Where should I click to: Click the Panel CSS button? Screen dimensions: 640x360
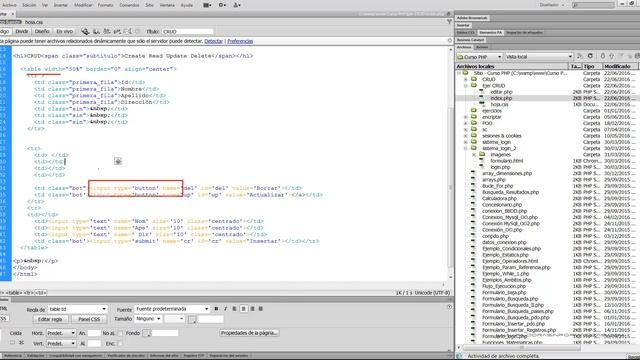[89, 319]
